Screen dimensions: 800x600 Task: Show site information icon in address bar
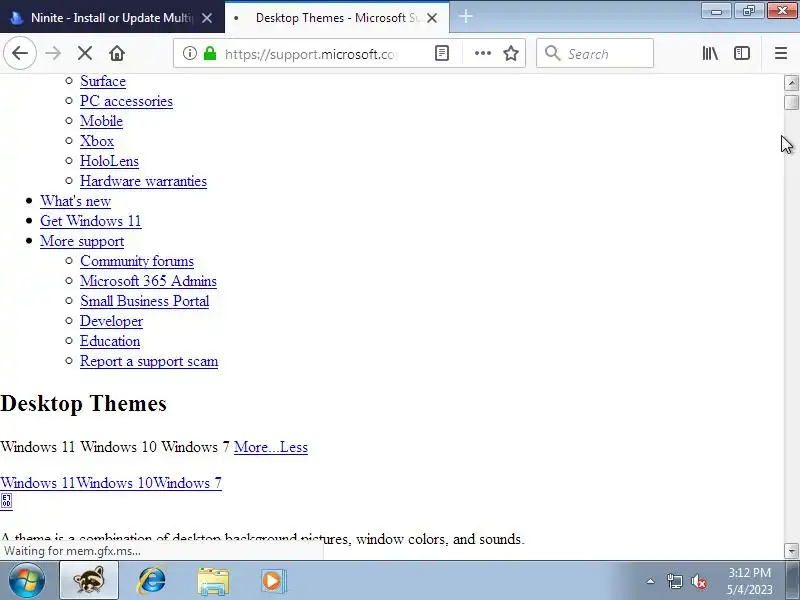[x=190, y=53]
